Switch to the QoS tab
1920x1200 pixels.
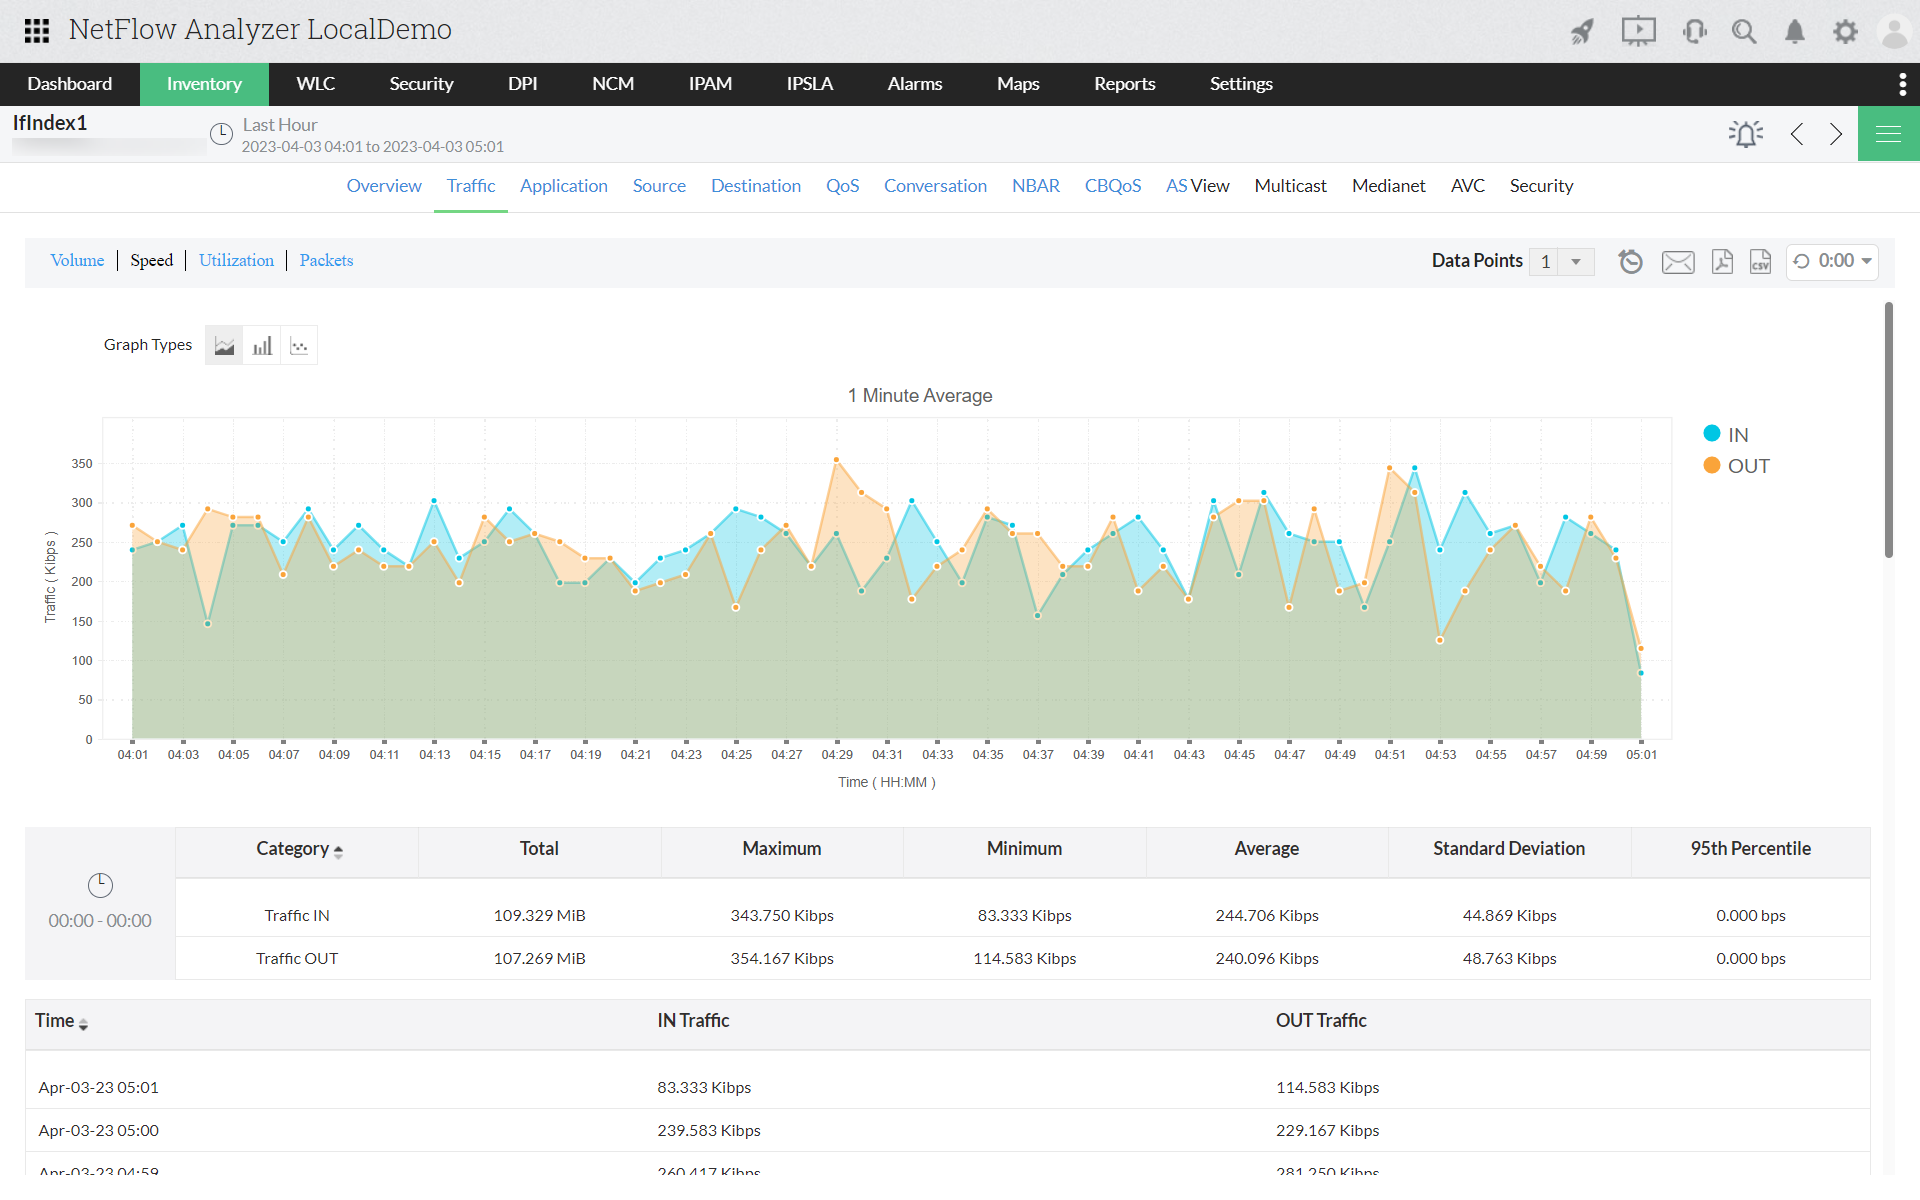coord(840,185)
